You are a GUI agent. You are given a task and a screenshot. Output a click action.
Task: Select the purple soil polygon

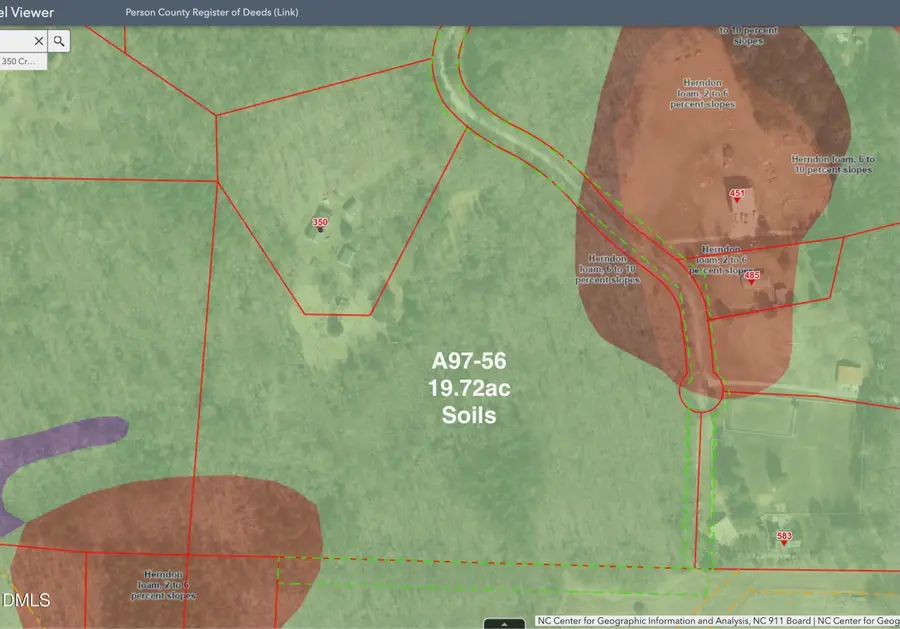click(55, 453)
